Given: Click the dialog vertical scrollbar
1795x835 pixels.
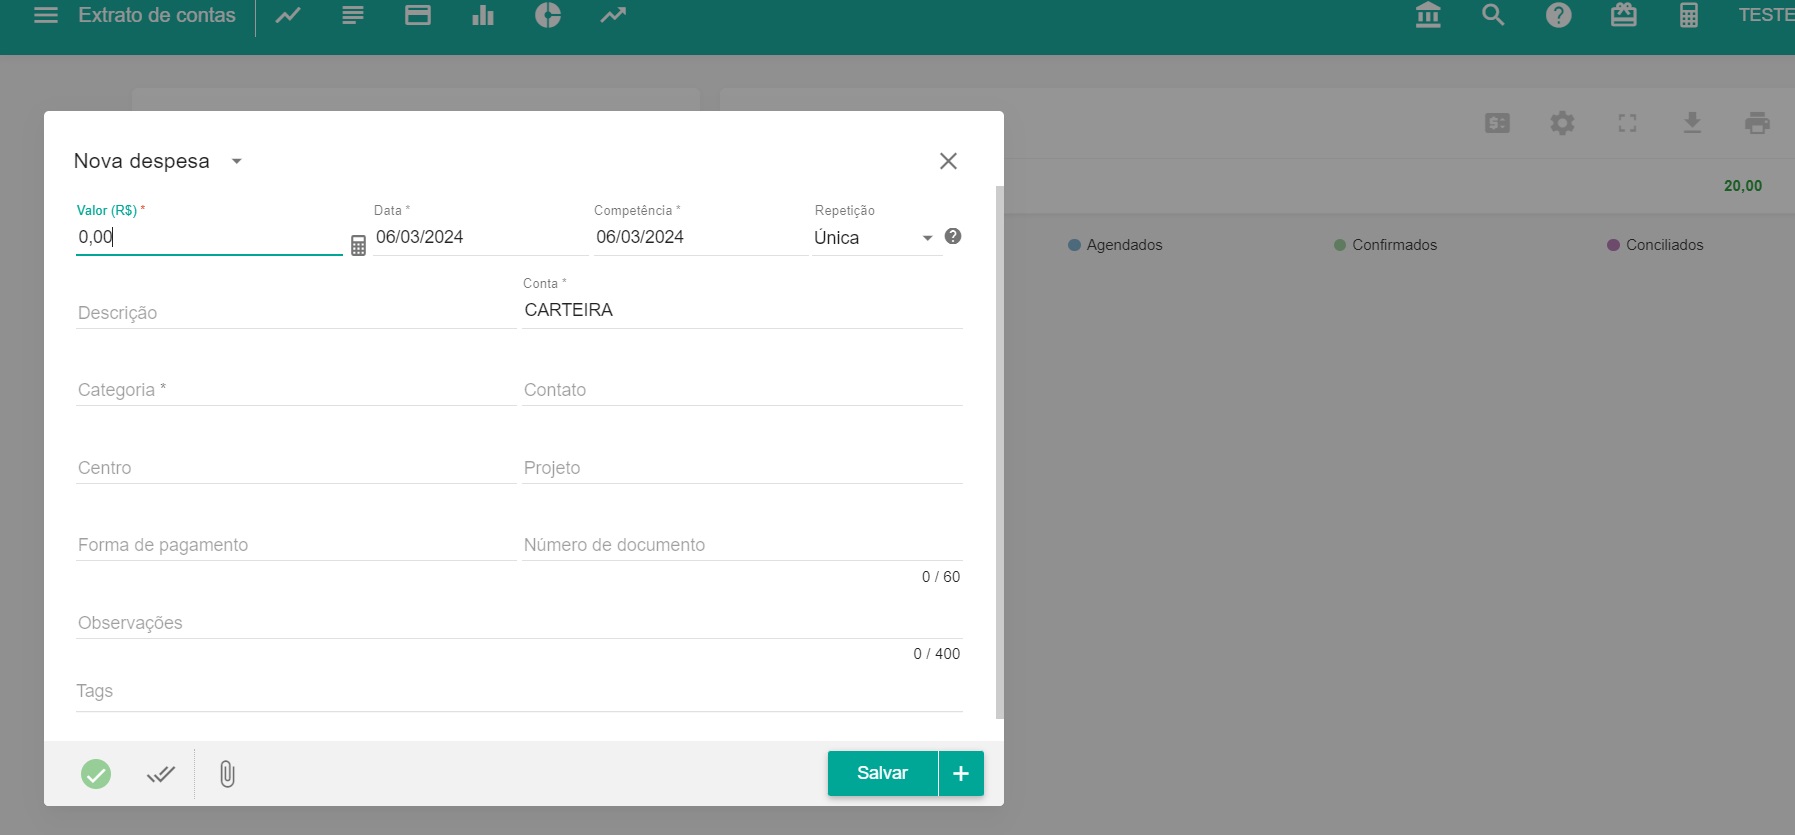Looking at the screenshot, I should click(1000, 452).
